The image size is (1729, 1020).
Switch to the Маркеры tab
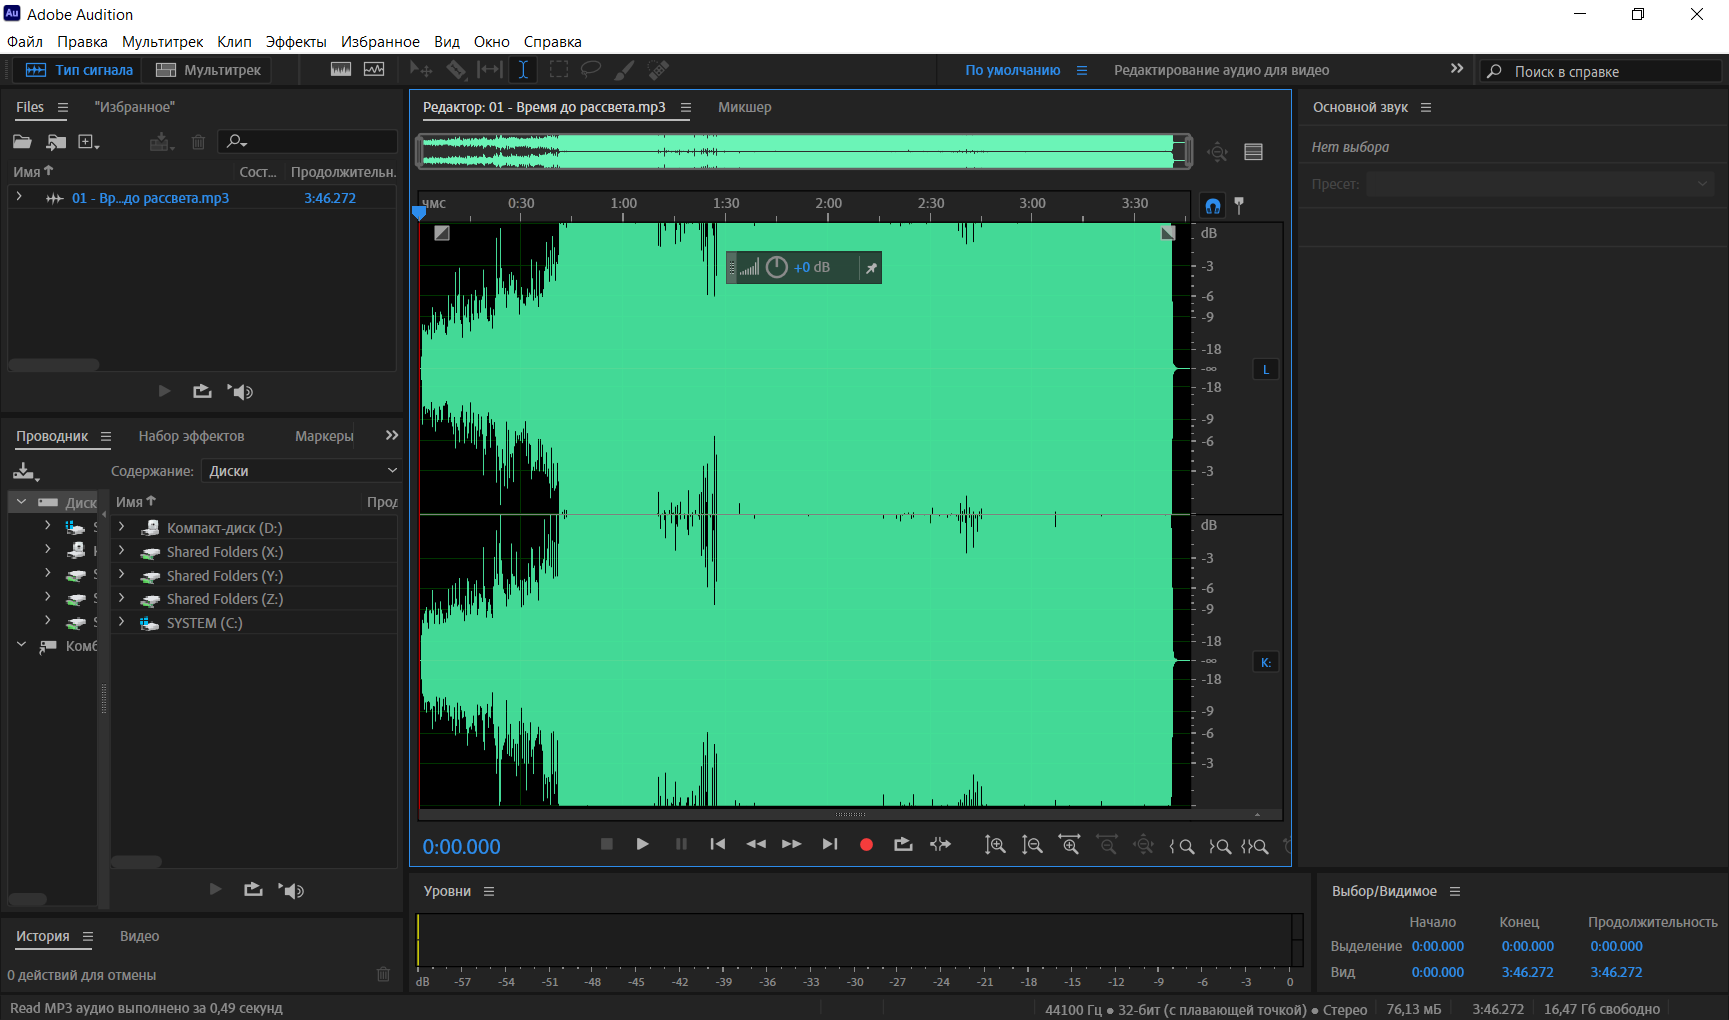(324, 436)
